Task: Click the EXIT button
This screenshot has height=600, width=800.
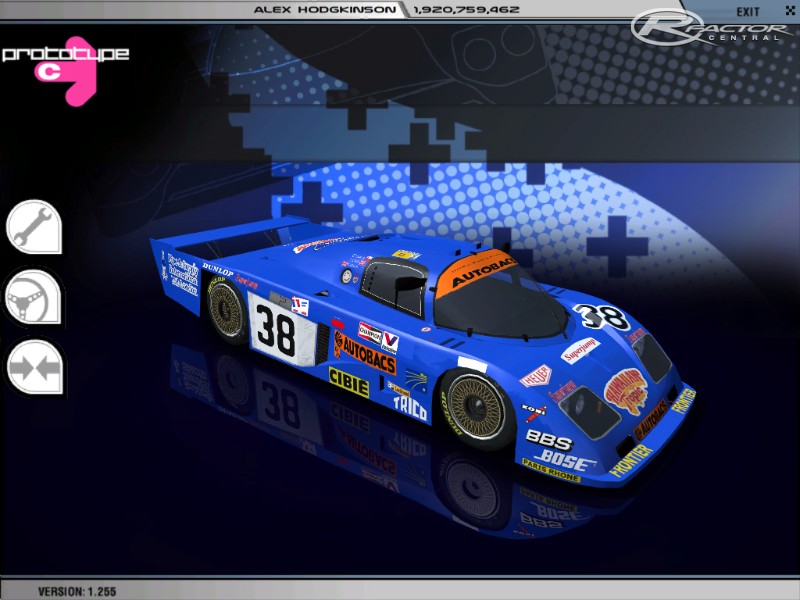Action: coord(748,11)
